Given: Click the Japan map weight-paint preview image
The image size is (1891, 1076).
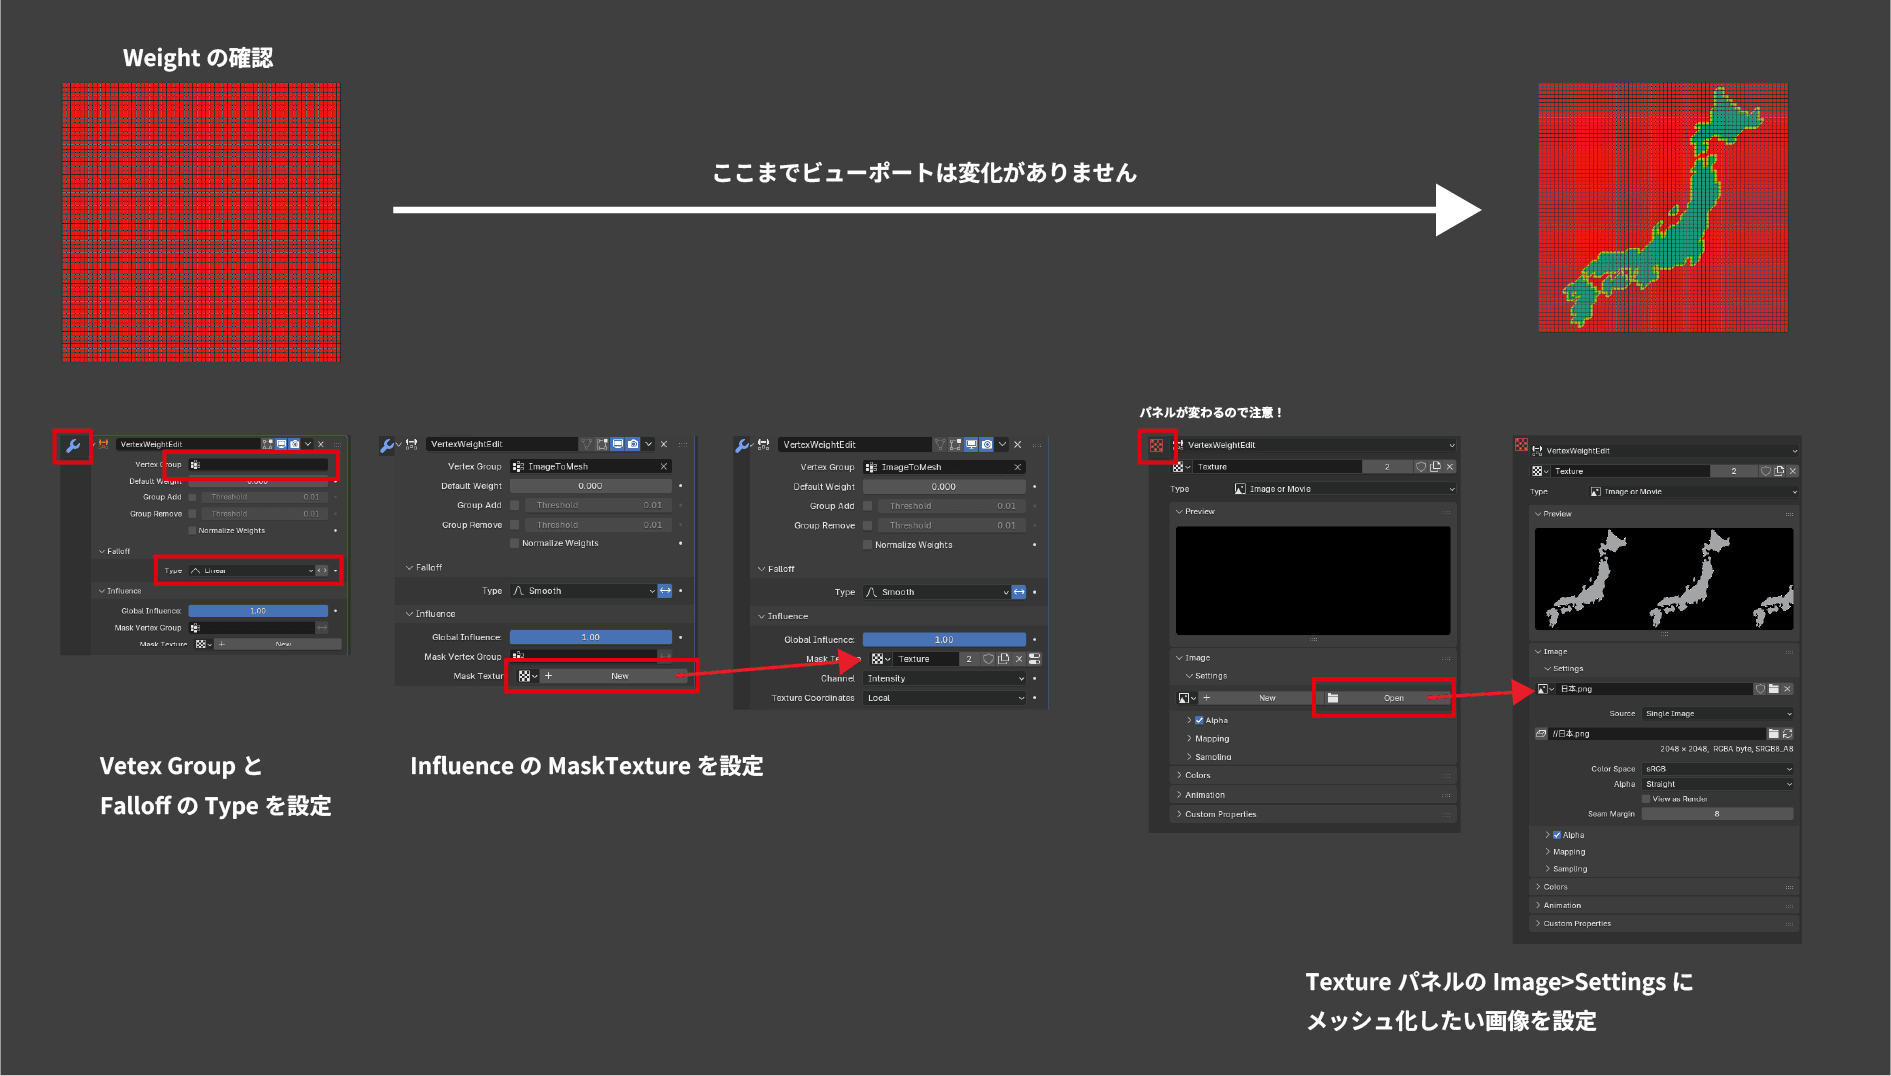Looking at the screenshot, I should pyautogui.click(x=1663, y=208).
